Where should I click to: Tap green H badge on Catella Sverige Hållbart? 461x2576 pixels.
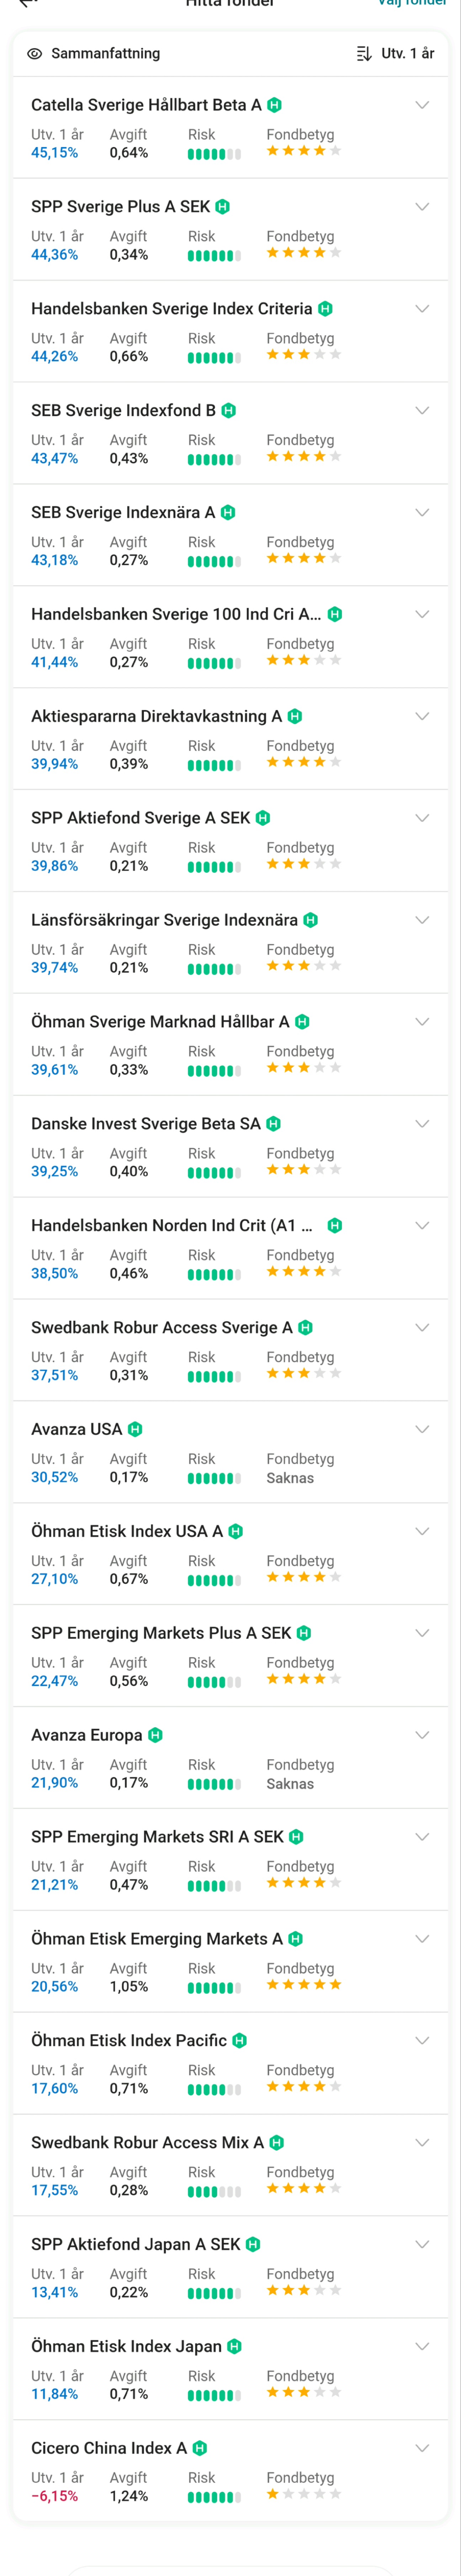[275, 105]
